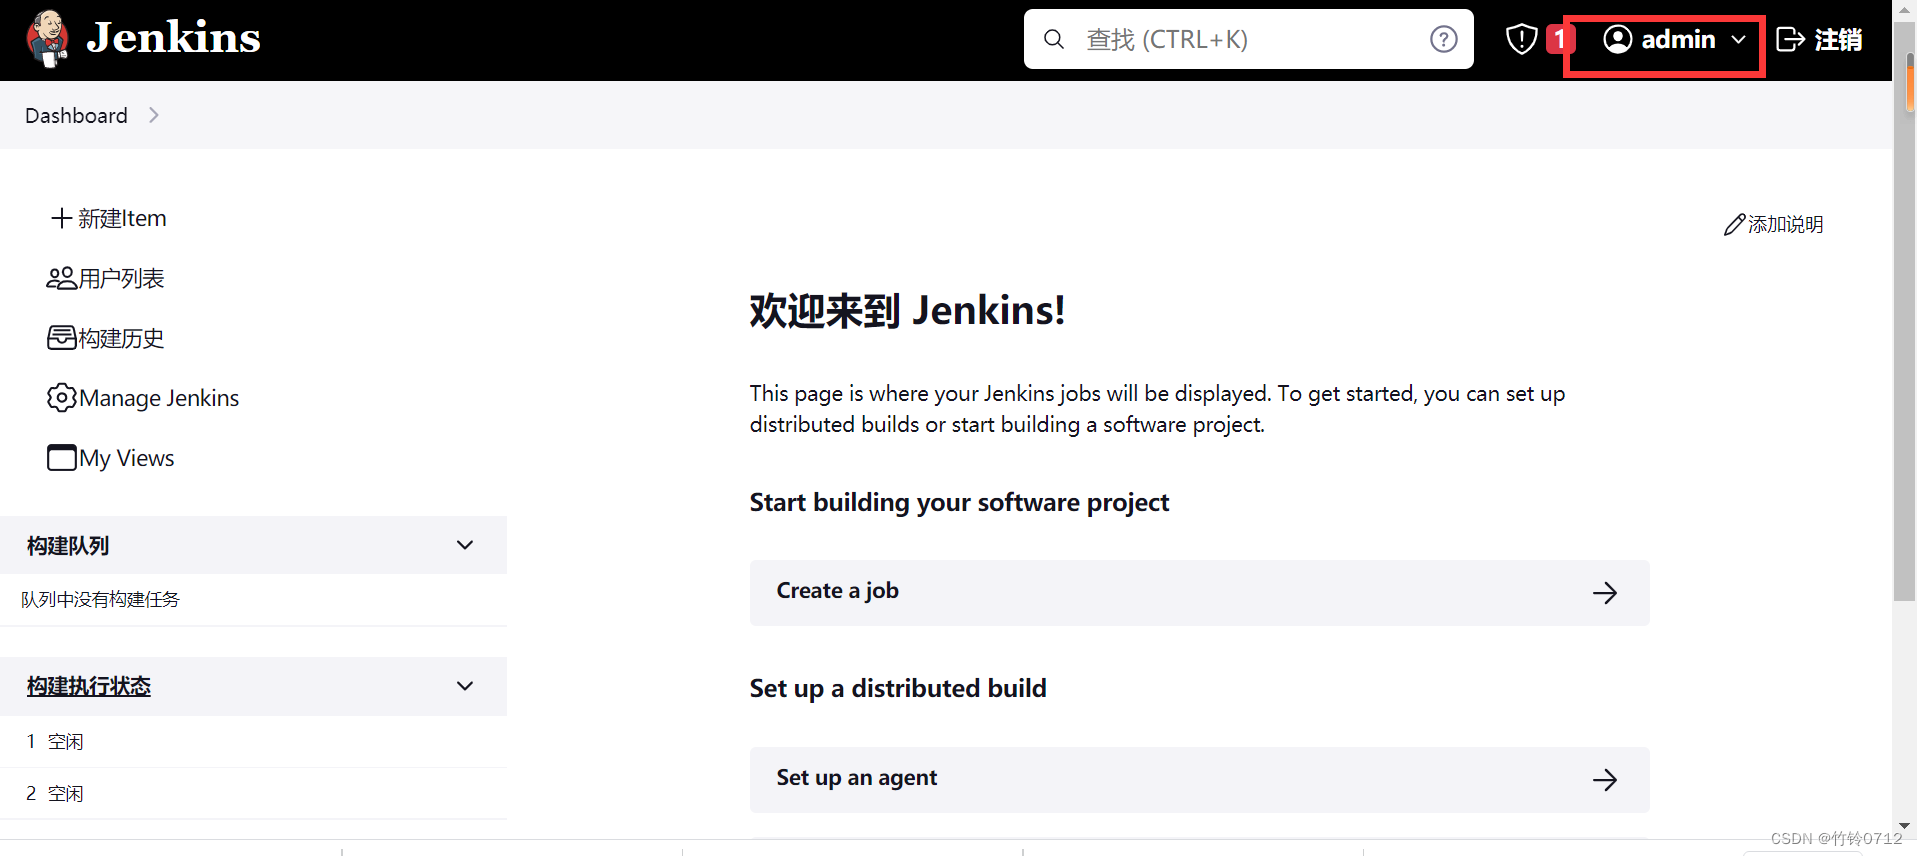
Task: Open search help question mark icon
Action: click(1443, 39)
